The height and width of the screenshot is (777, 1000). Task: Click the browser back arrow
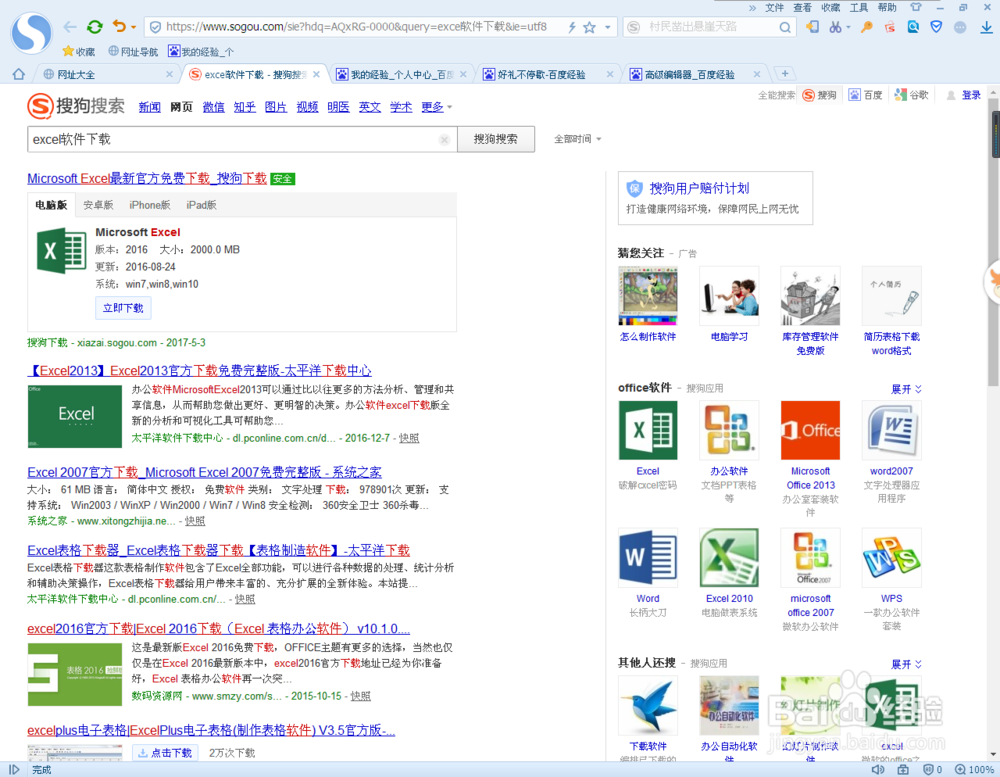pos(70,27)
